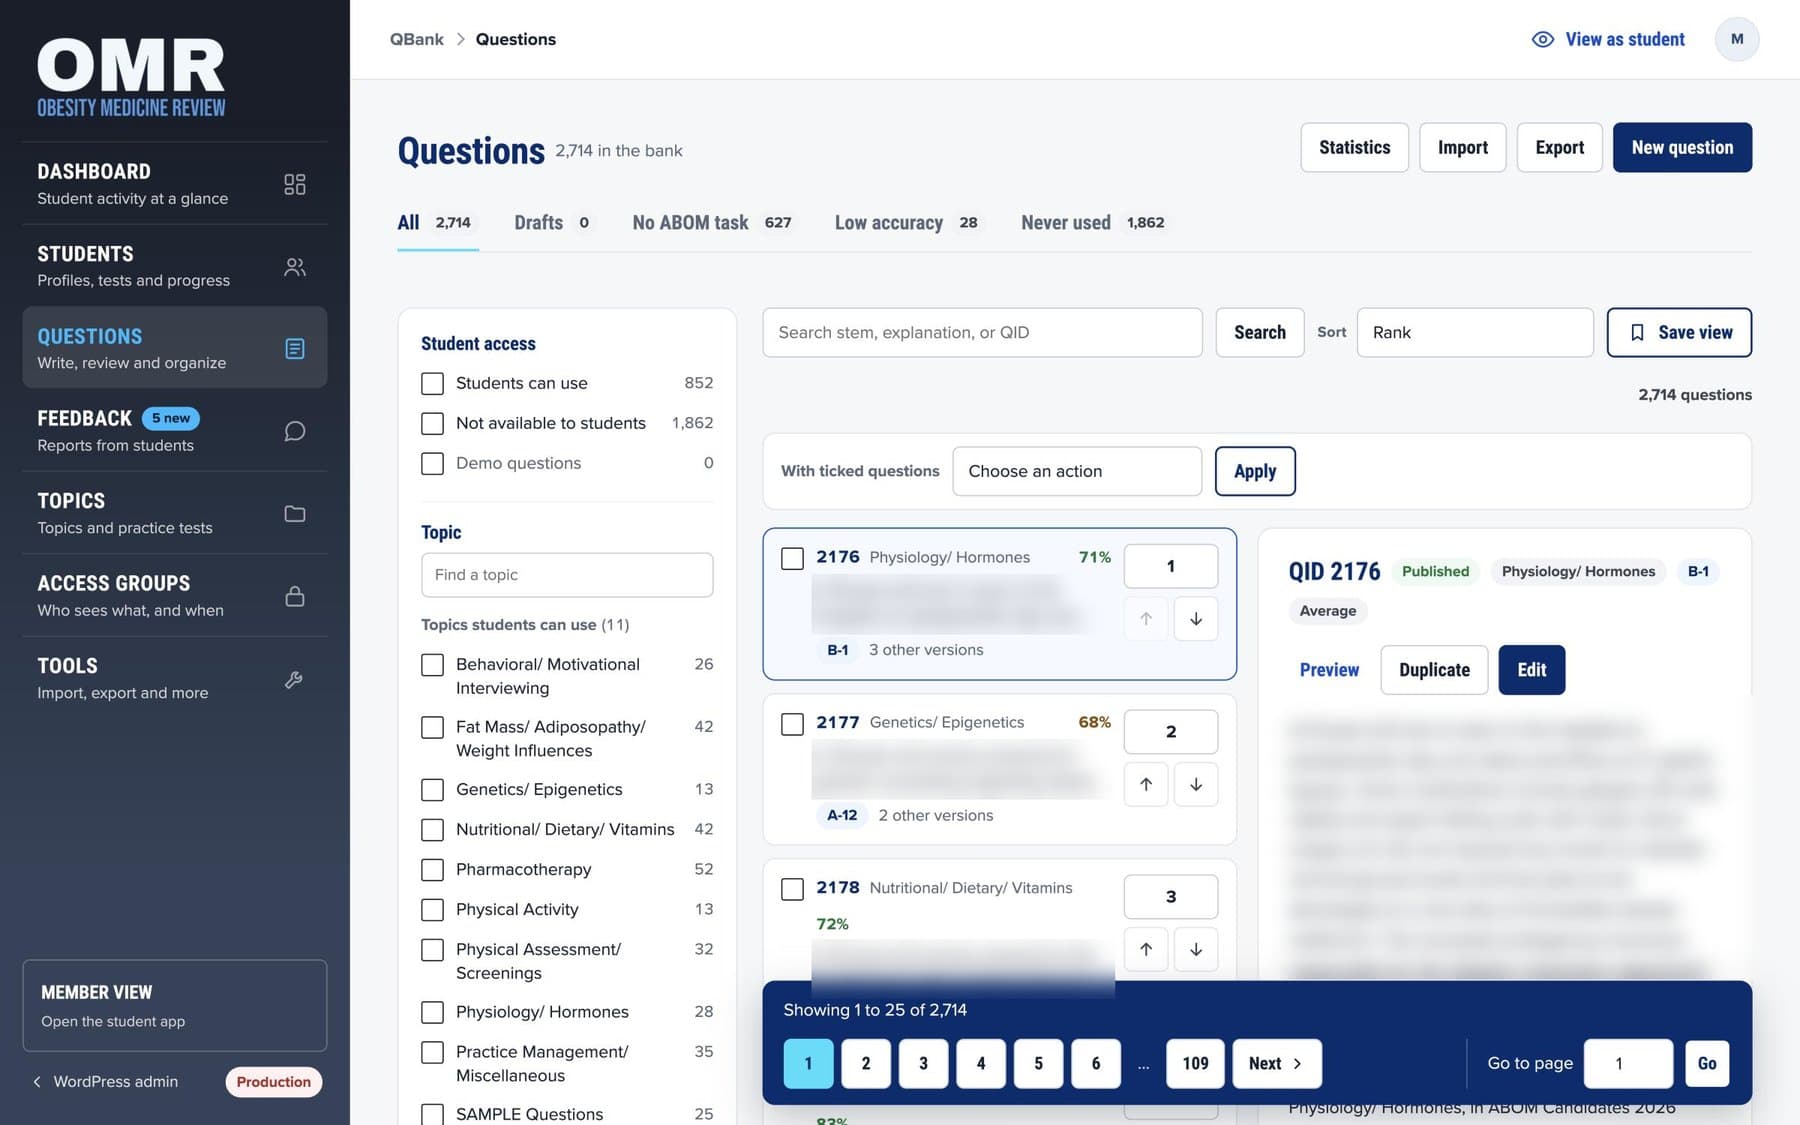Move question 2178 down with arrow

pyautogui.click(x=1196, y=949)
